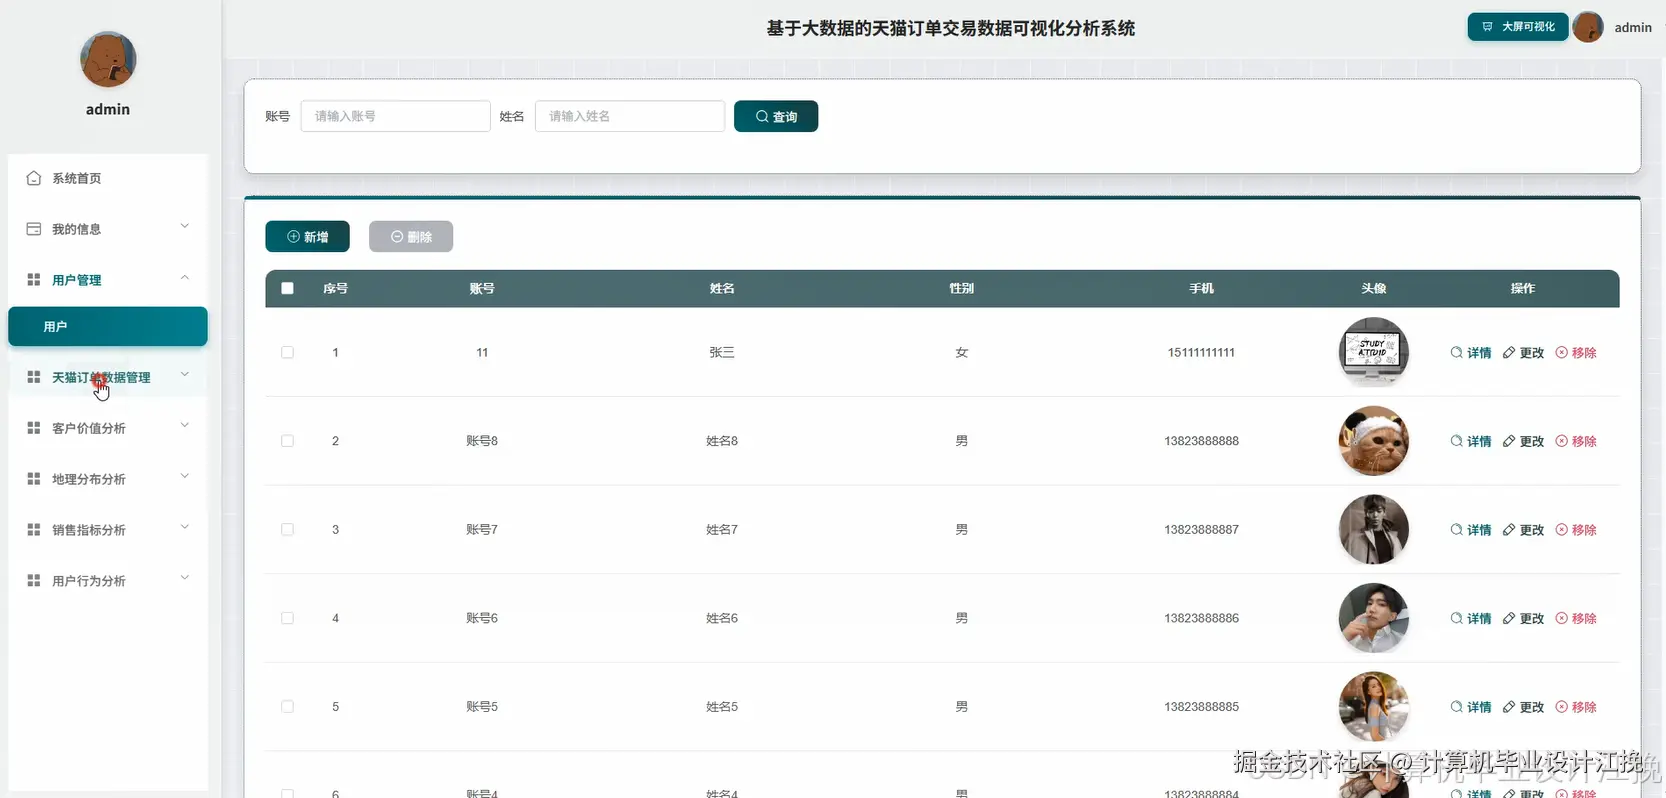Click the card icon beside 我的信息
Image resolution: width=1666 pixels, height=798 pixels.
pyautogui.click(x=34, y=229)
